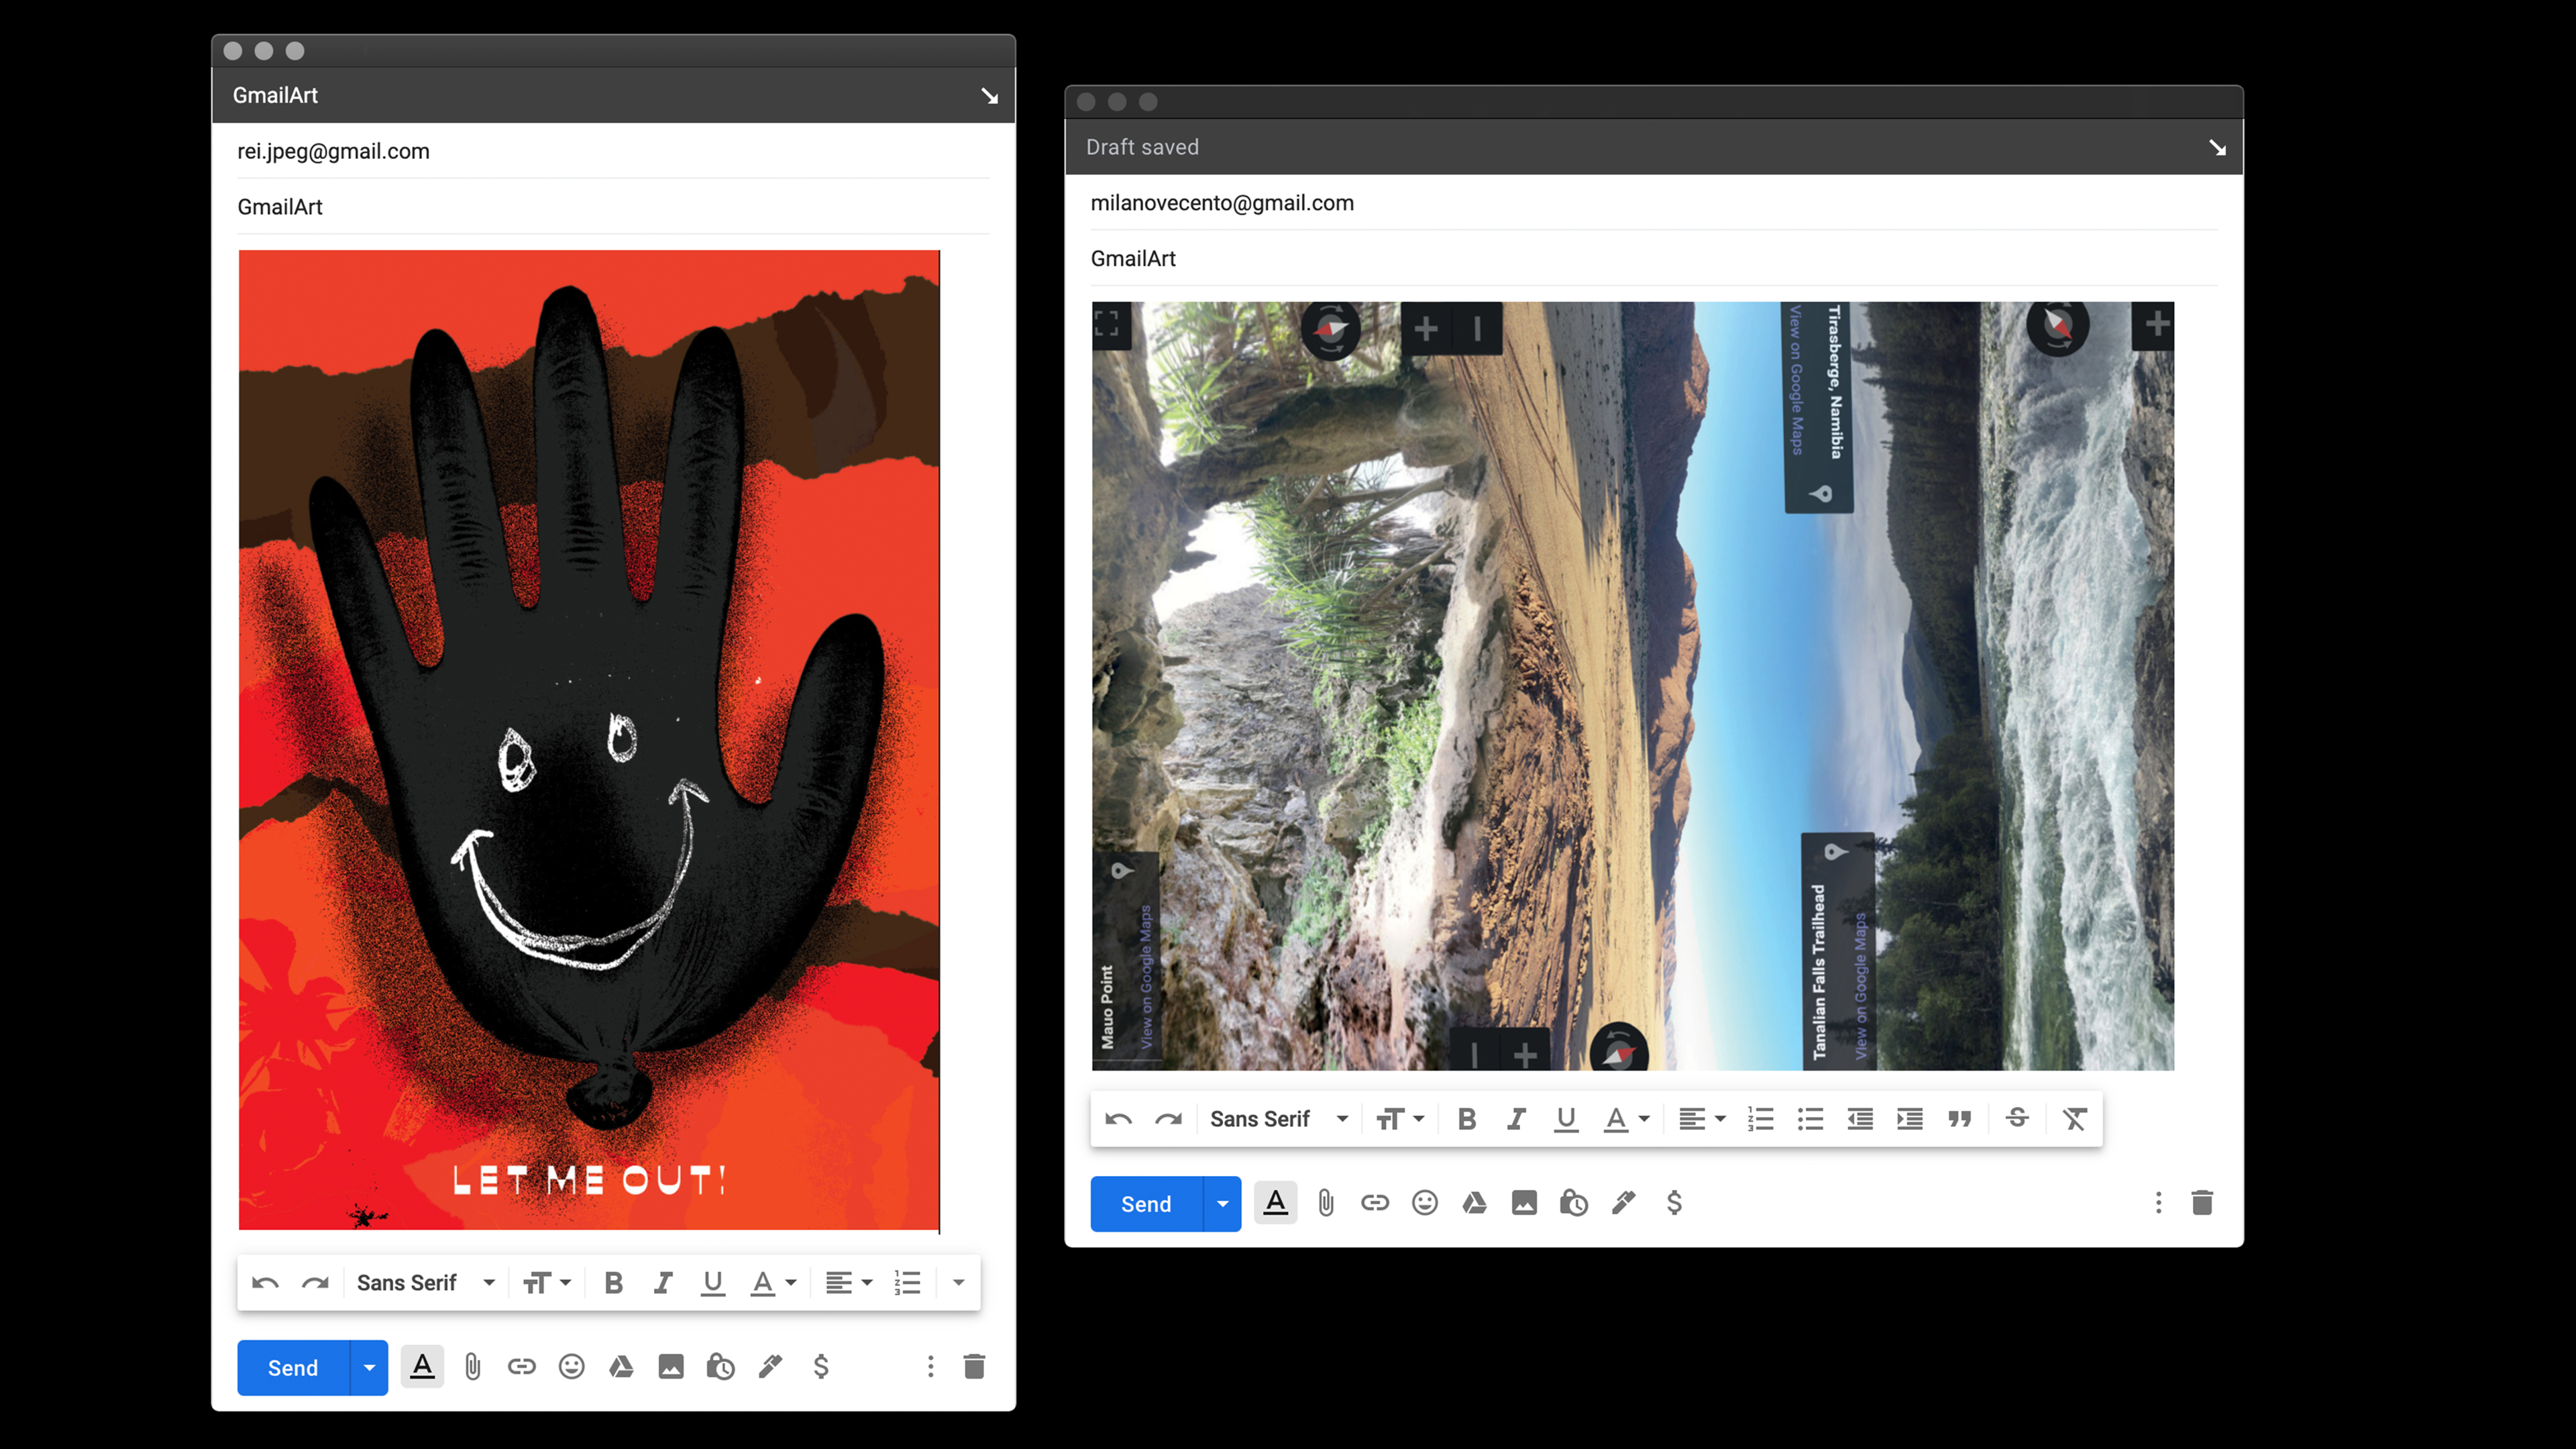Open Sans Serif font dropdown in left window
This screenshot has height=1449, width=2576.
pyautogui.click(x=426, y=1282)
